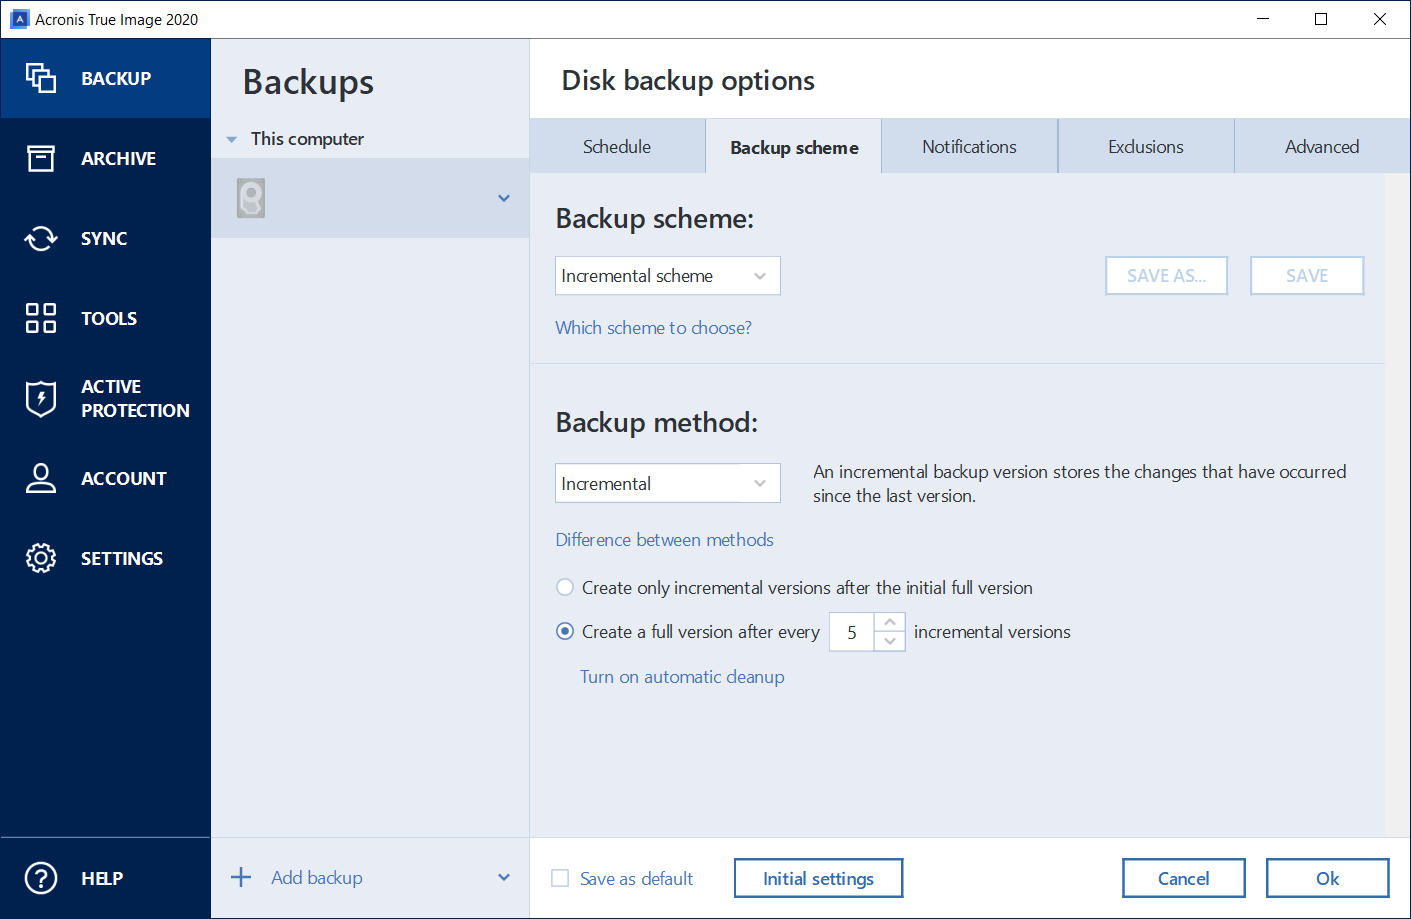Click the Add backup label

pyautogui.click(x=317, y=877)
